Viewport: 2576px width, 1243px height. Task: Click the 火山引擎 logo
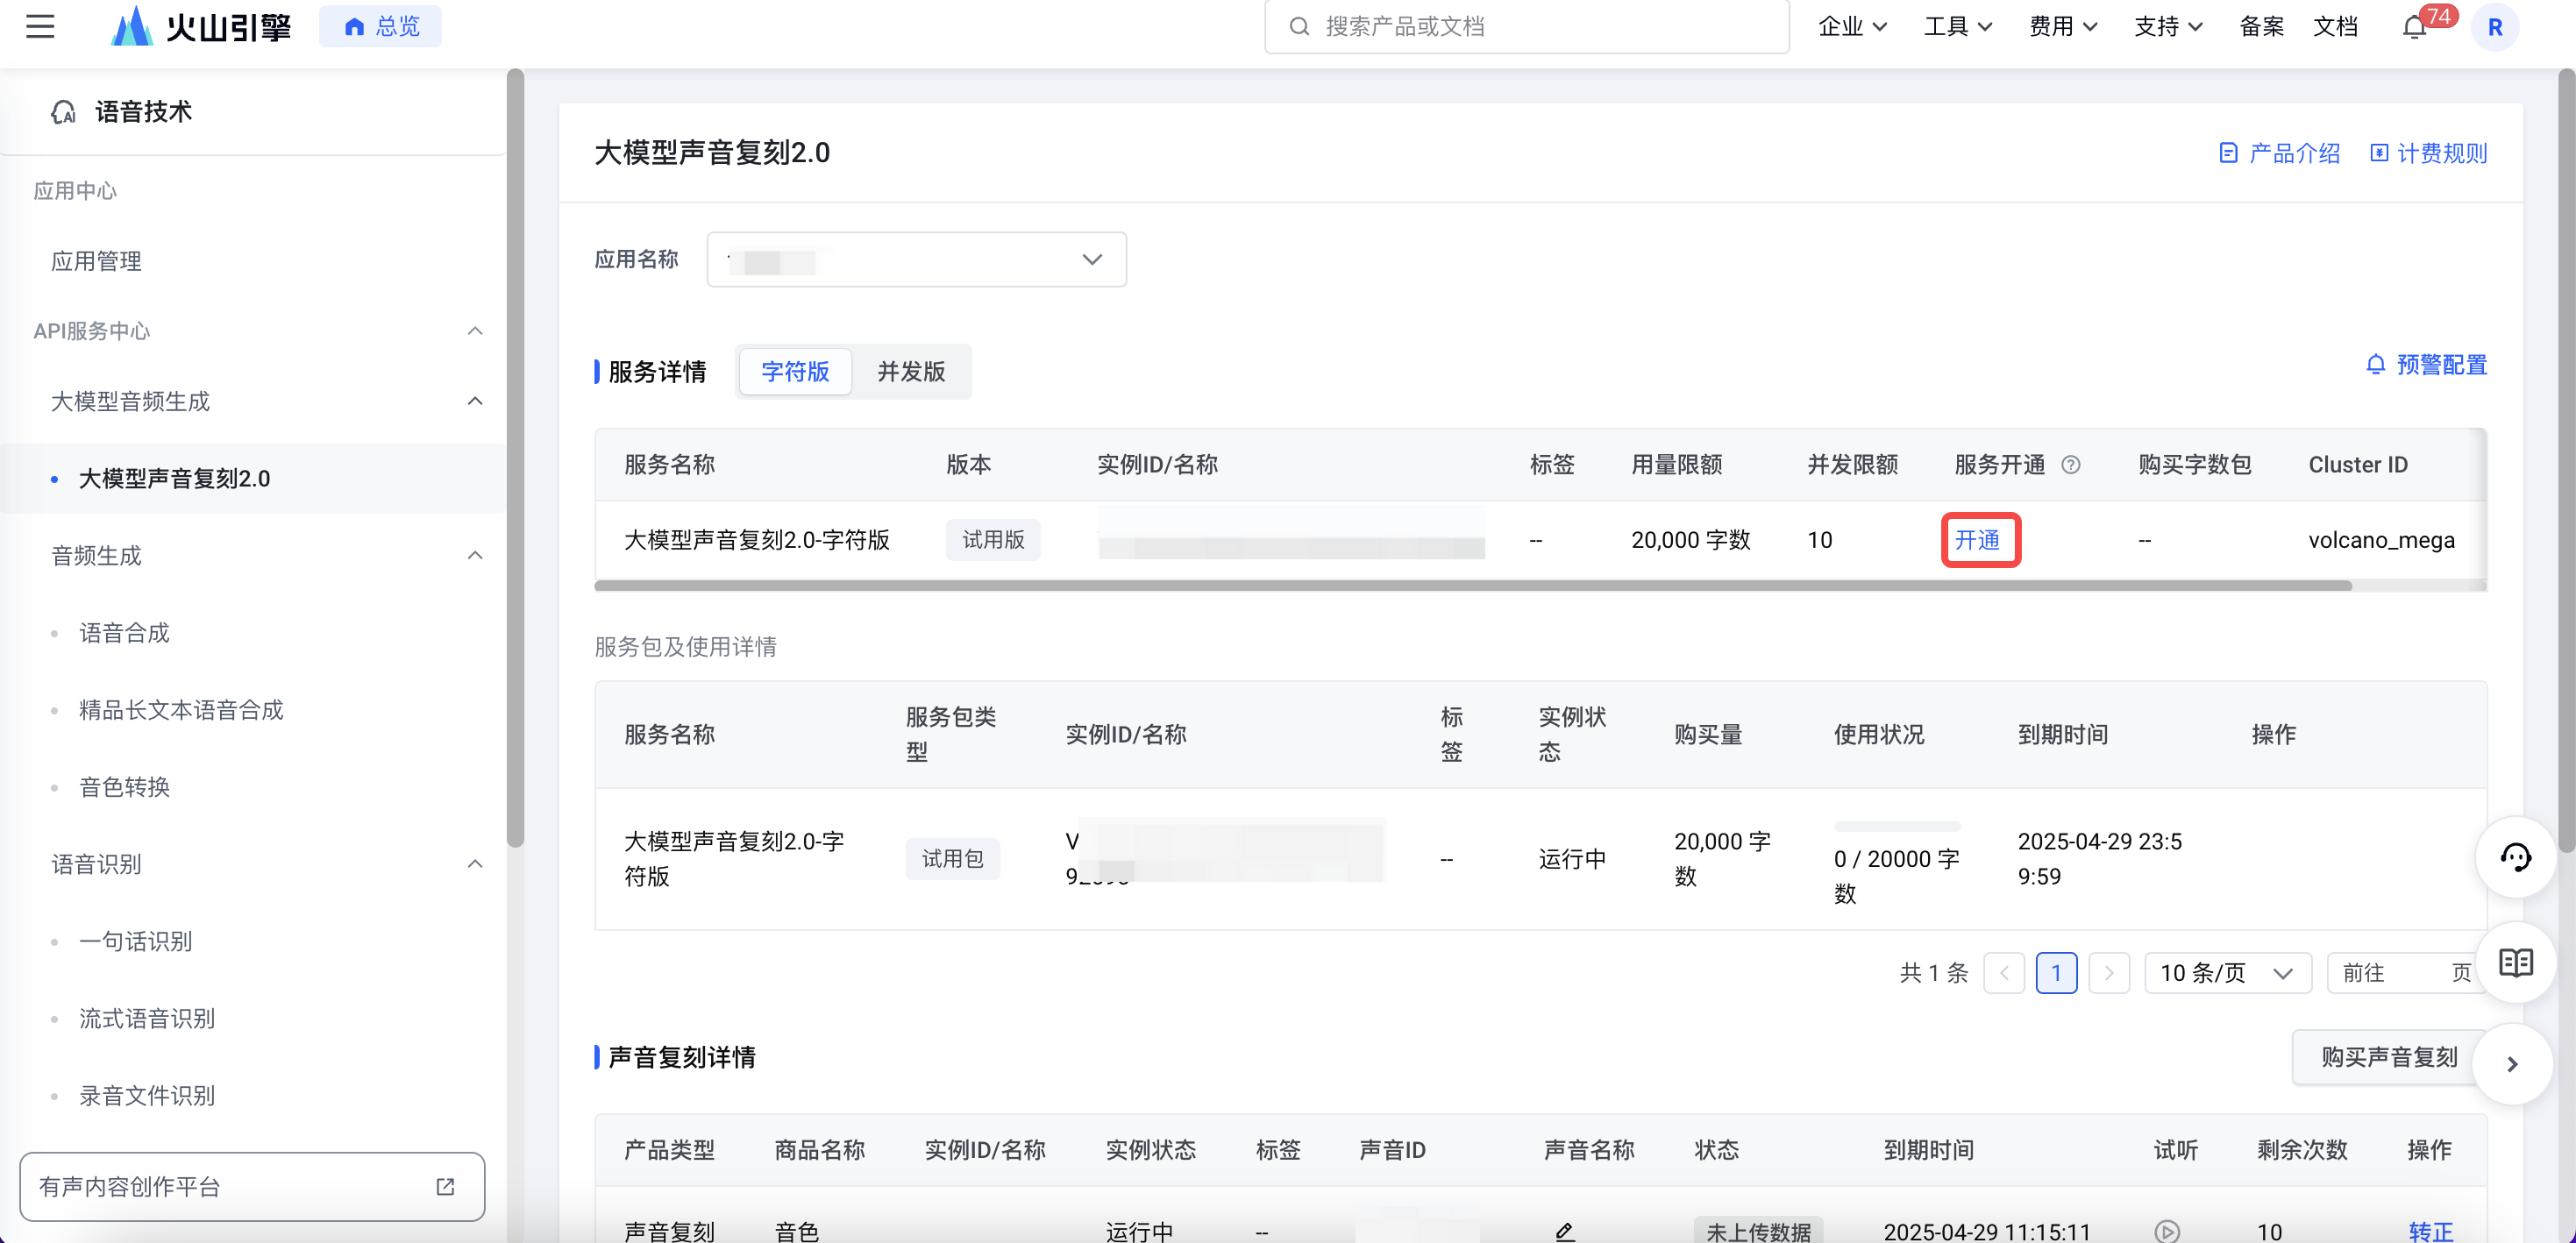[201, 26]
